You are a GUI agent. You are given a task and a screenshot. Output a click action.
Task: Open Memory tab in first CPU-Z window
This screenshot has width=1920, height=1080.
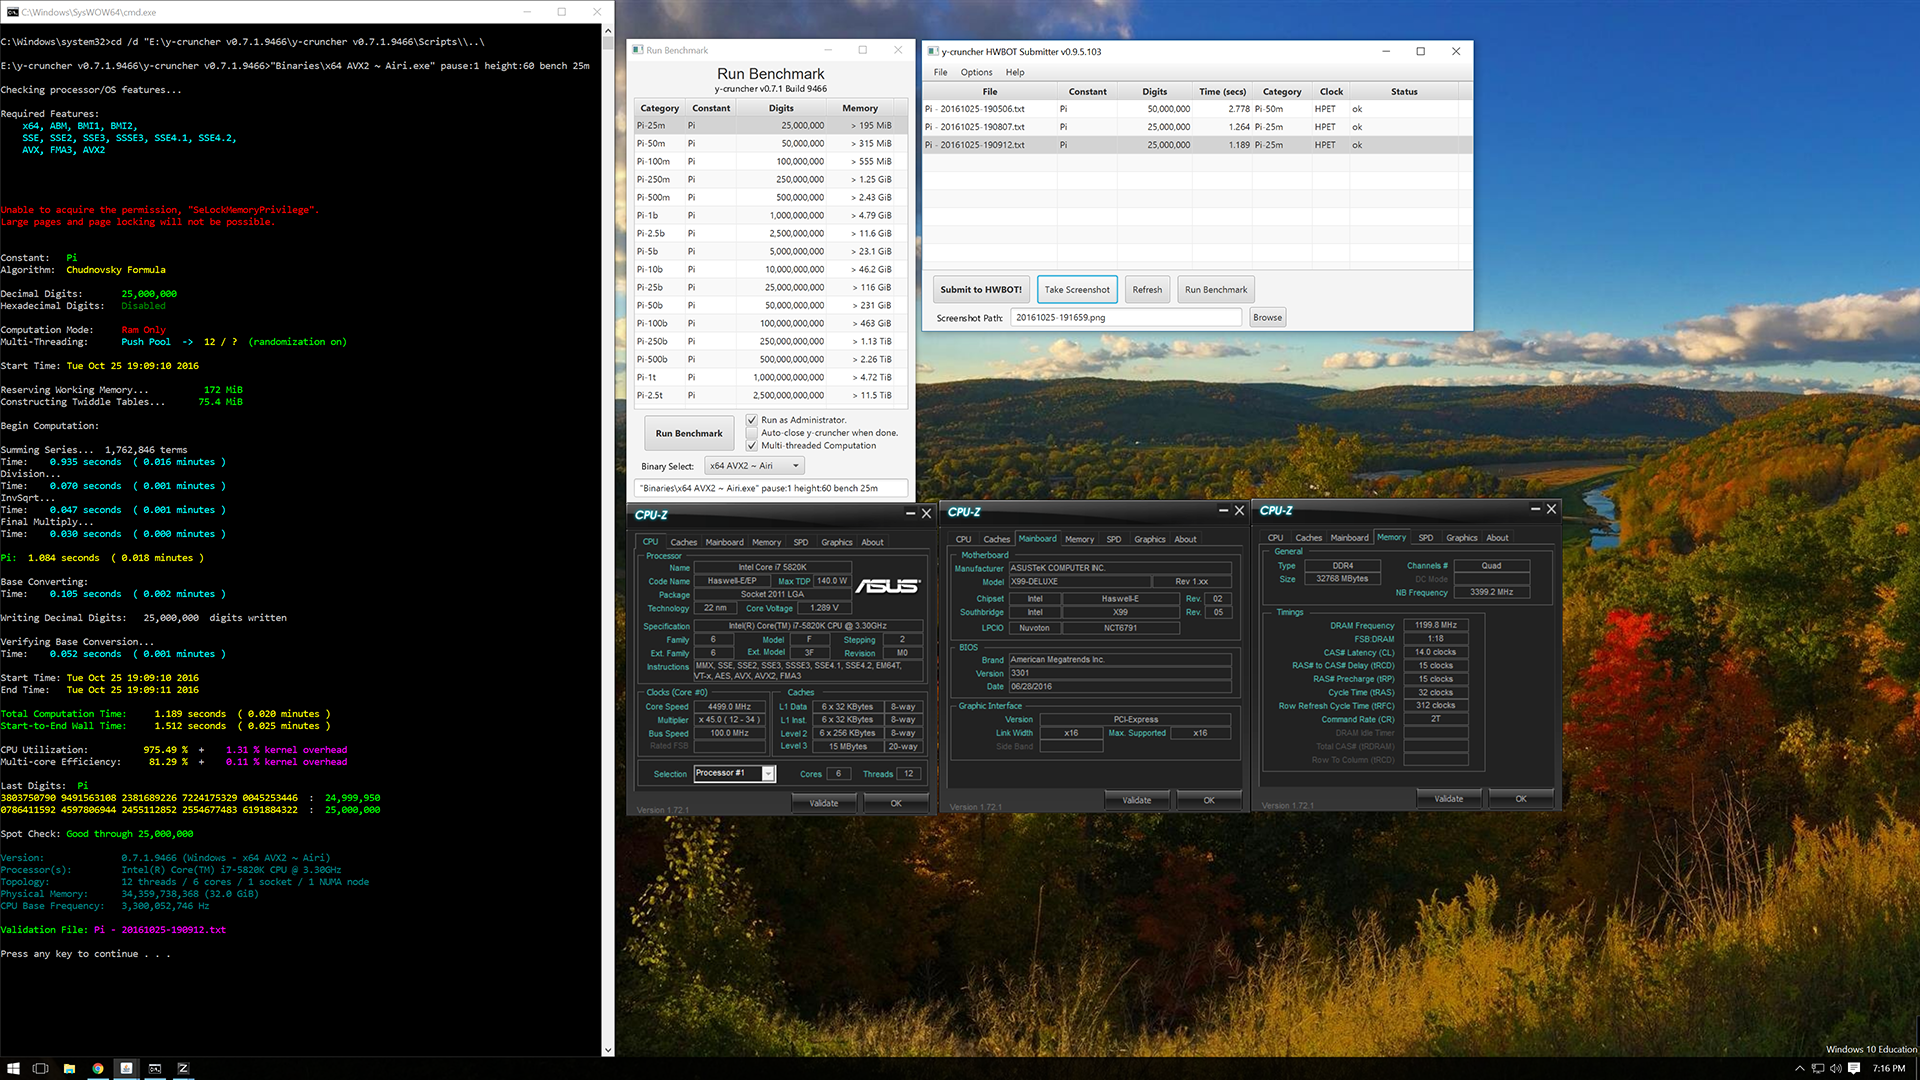[x=766, y=542]
